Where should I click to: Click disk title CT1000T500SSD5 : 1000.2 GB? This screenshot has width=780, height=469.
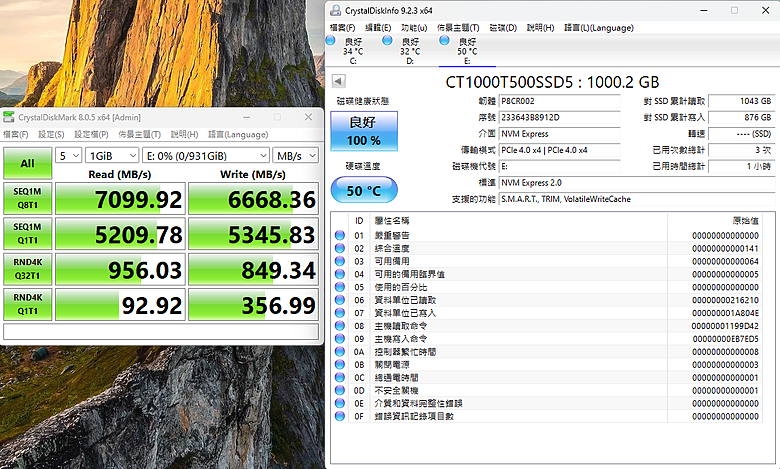click(x=552, y=82)
